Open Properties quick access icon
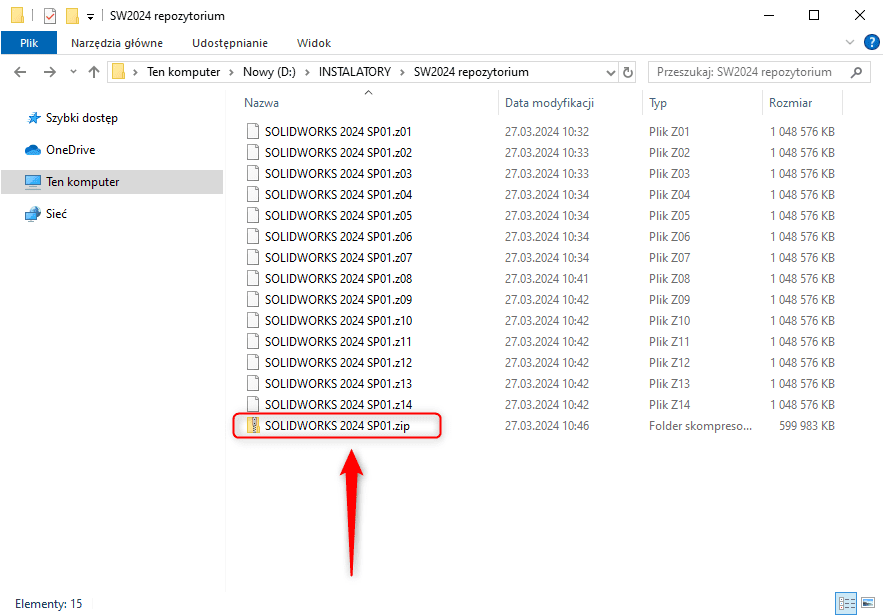The image size is (884, 616). coord(50,16)
